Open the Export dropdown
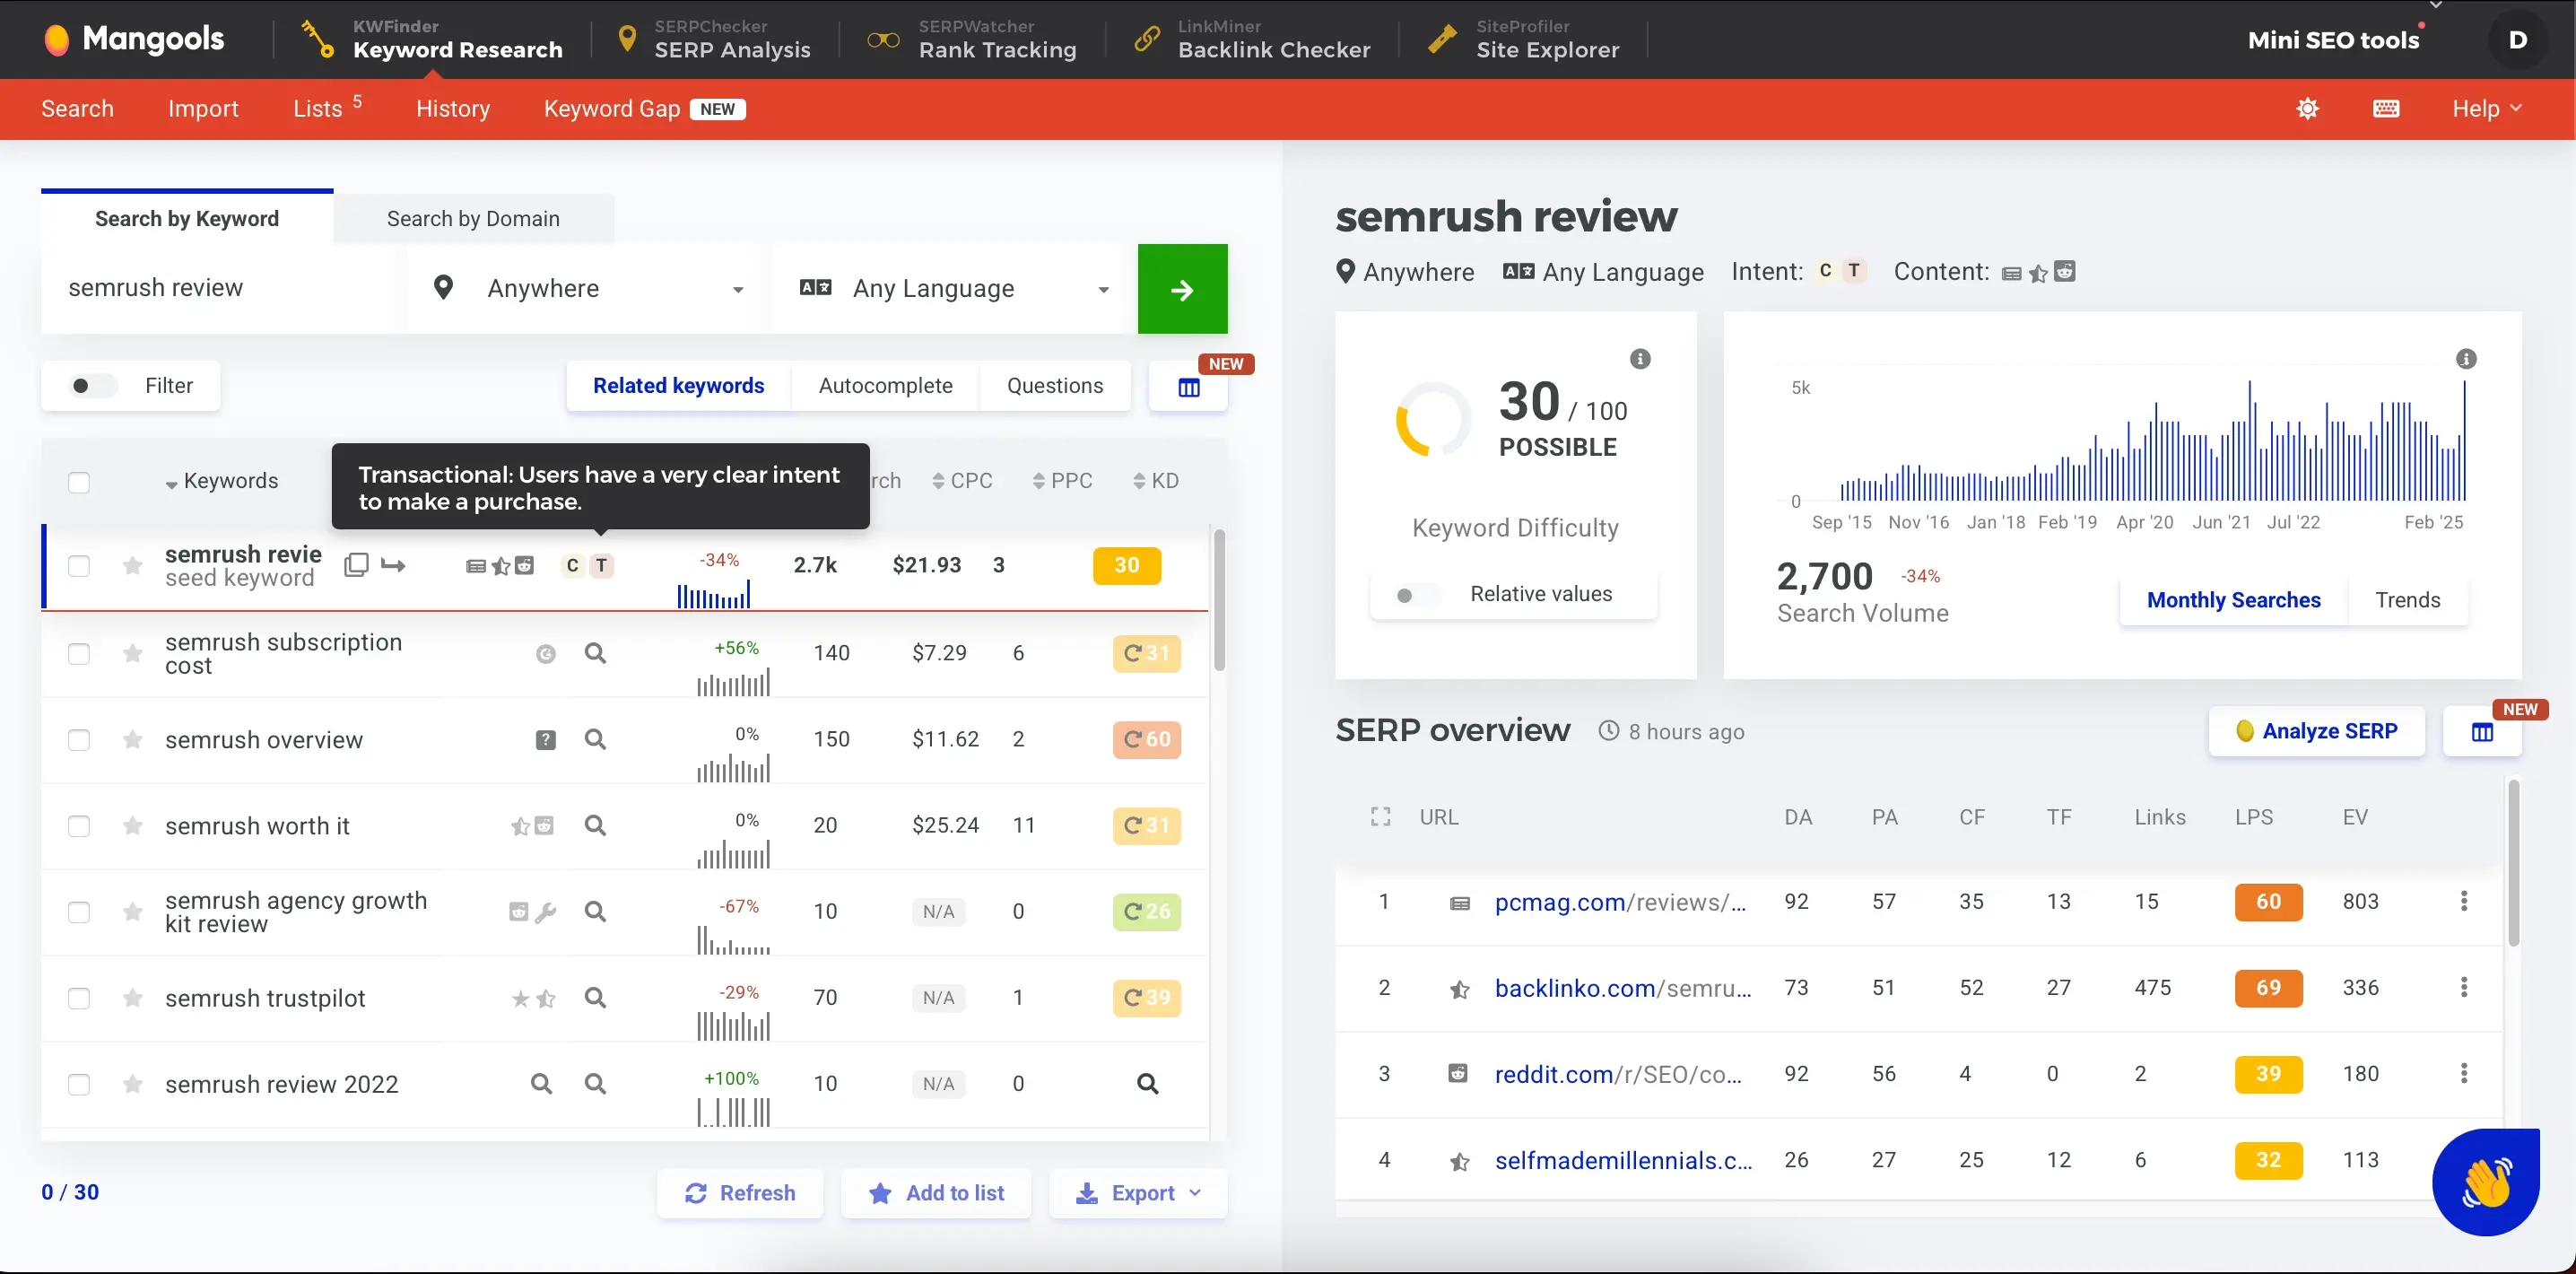2576x1274 pixels. coord(1138,1193)
